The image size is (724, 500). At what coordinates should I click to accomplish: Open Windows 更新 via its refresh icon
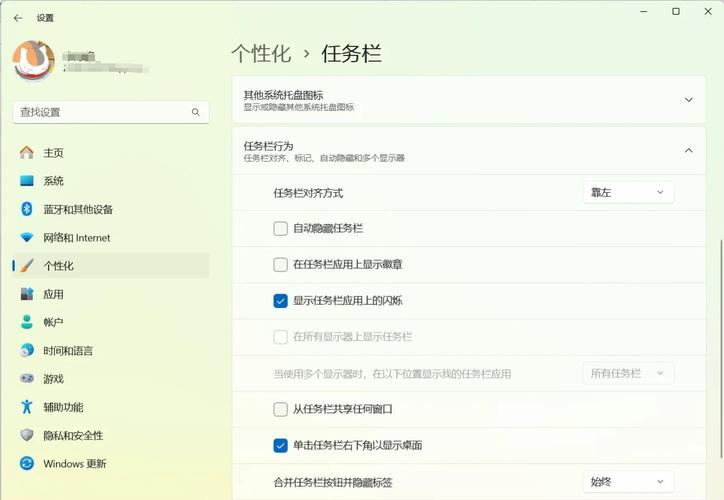[26, 464]
